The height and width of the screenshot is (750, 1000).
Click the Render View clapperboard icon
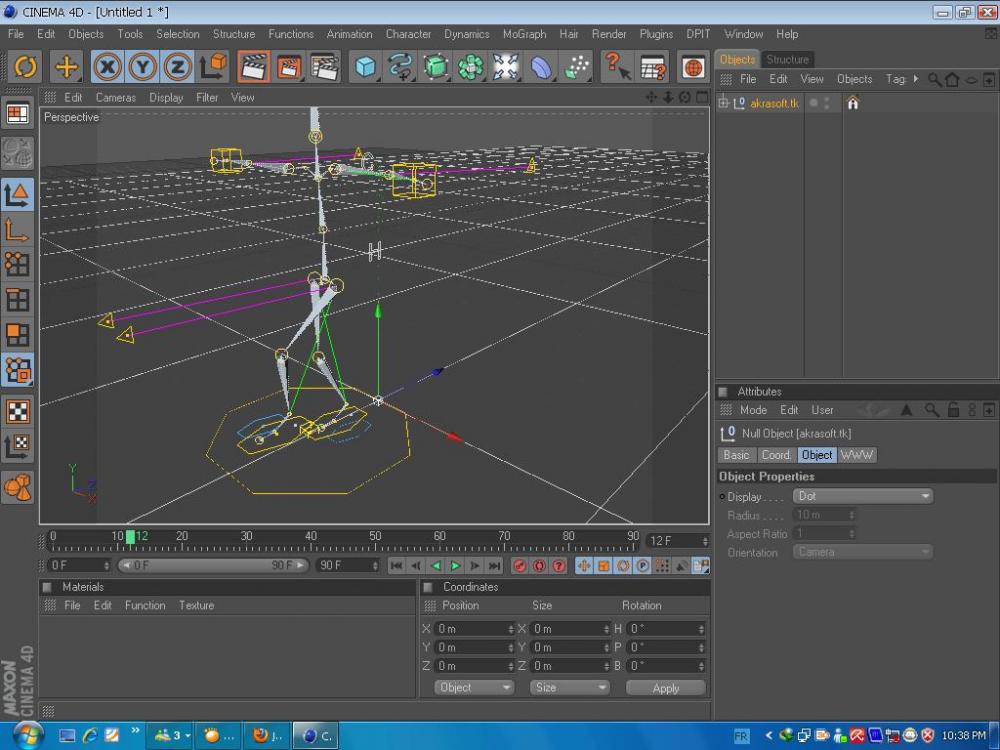253,67
